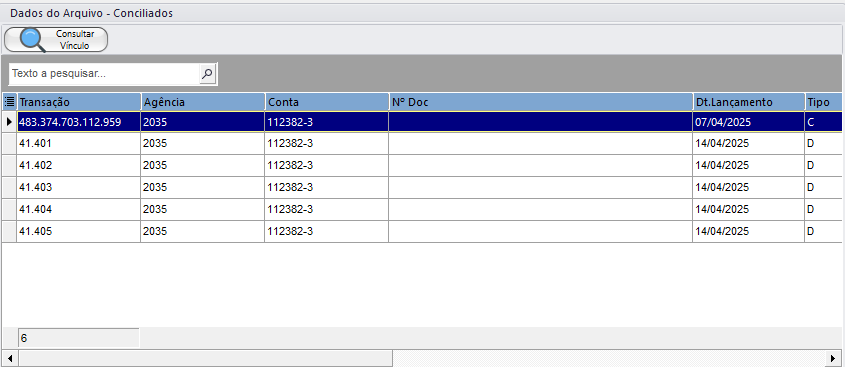Image resolution: width=845 pixels, height=367 pixels.
Task: Select transaction 41.404 cell
Action: [79, 209]
